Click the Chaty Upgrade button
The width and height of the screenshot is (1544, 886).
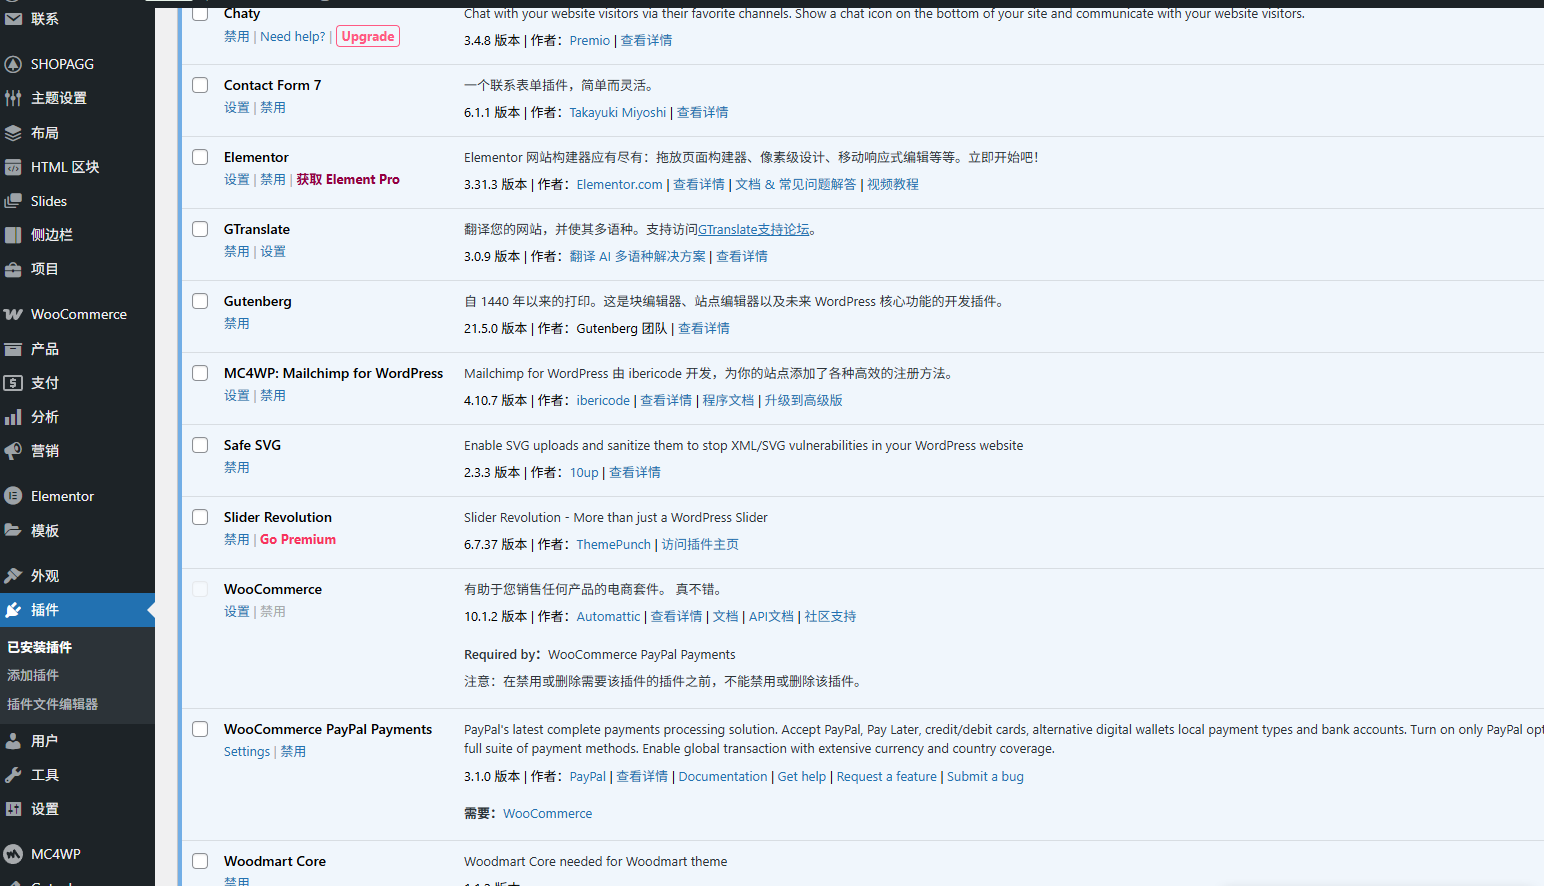tap(368, 36)
